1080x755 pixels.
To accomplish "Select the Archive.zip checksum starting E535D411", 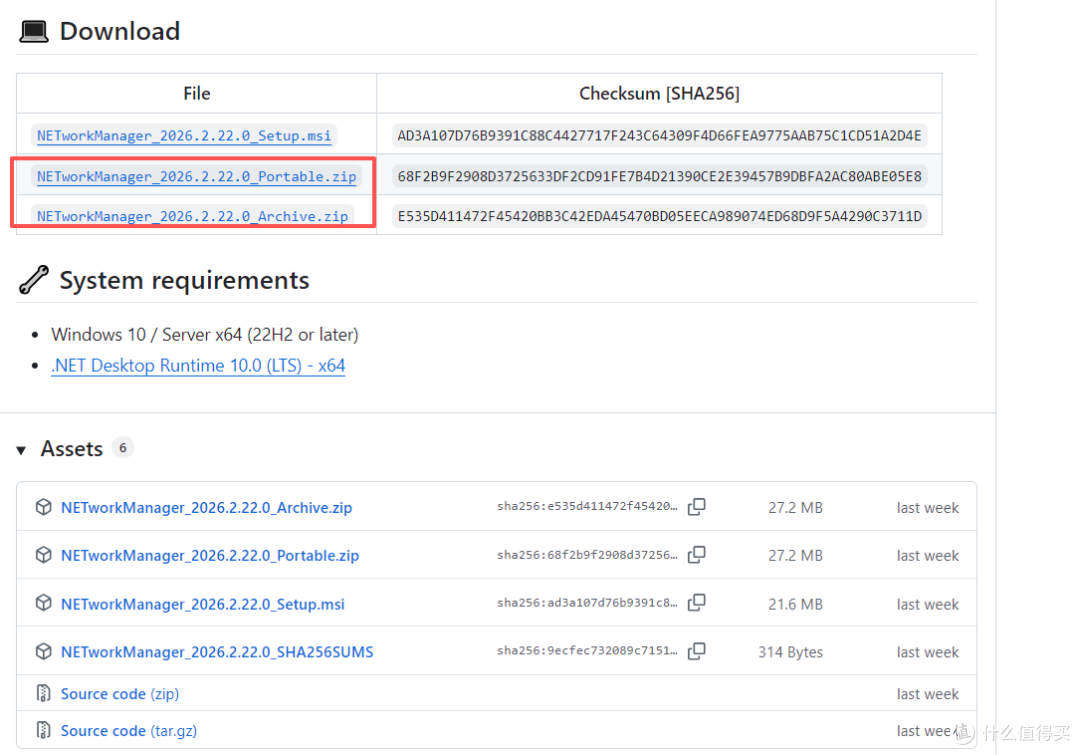I will pyautogui.click(x=659, y=216).
